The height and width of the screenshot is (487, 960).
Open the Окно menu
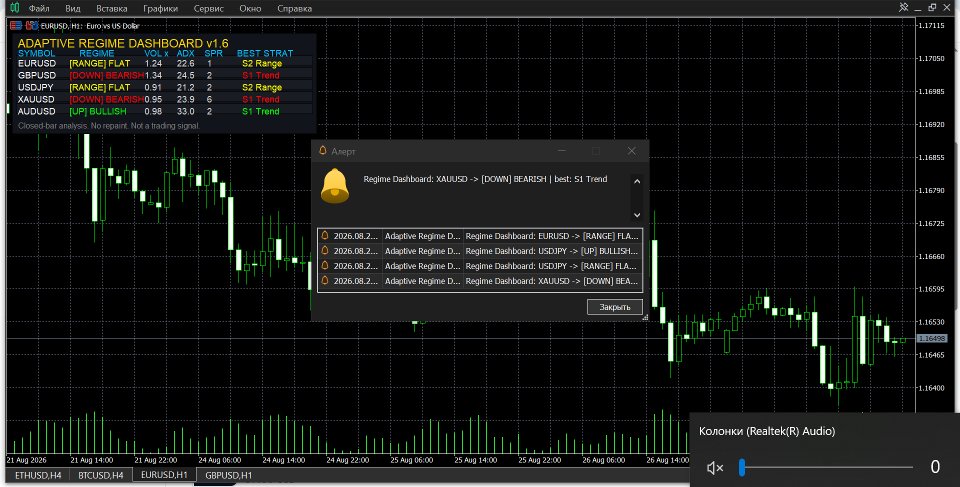coord(250,9)
